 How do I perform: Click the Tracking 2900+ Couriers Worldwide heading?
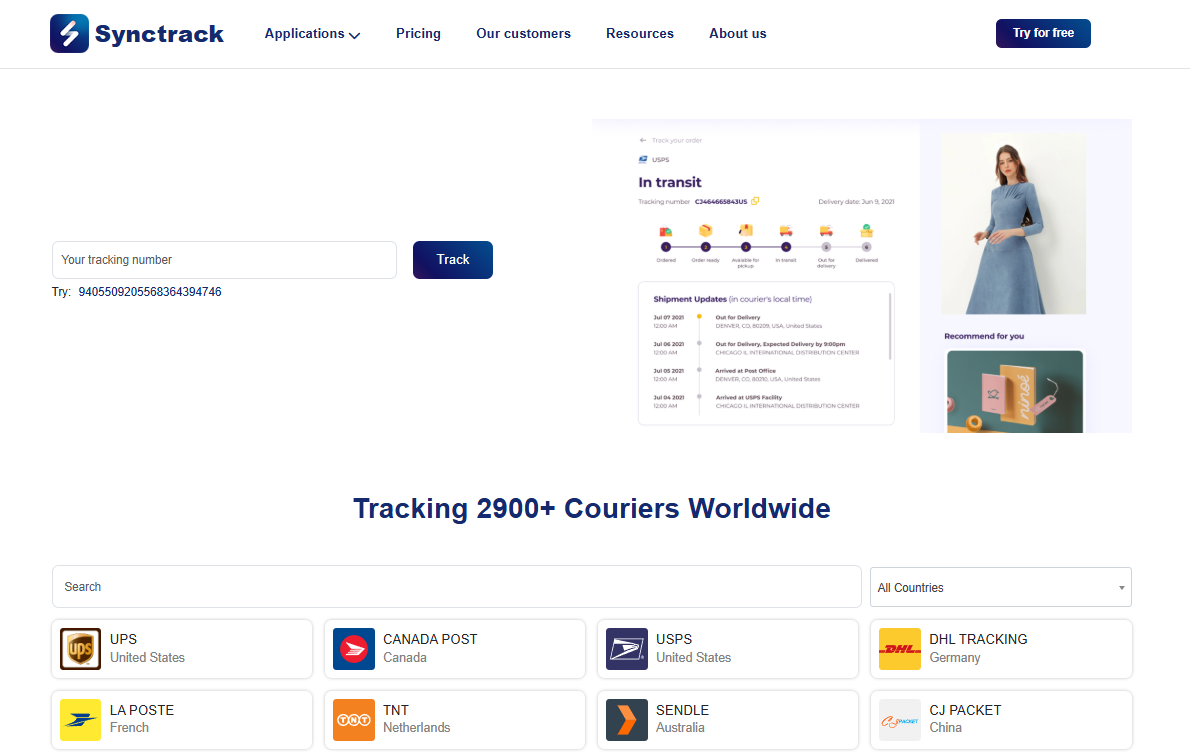592,508
